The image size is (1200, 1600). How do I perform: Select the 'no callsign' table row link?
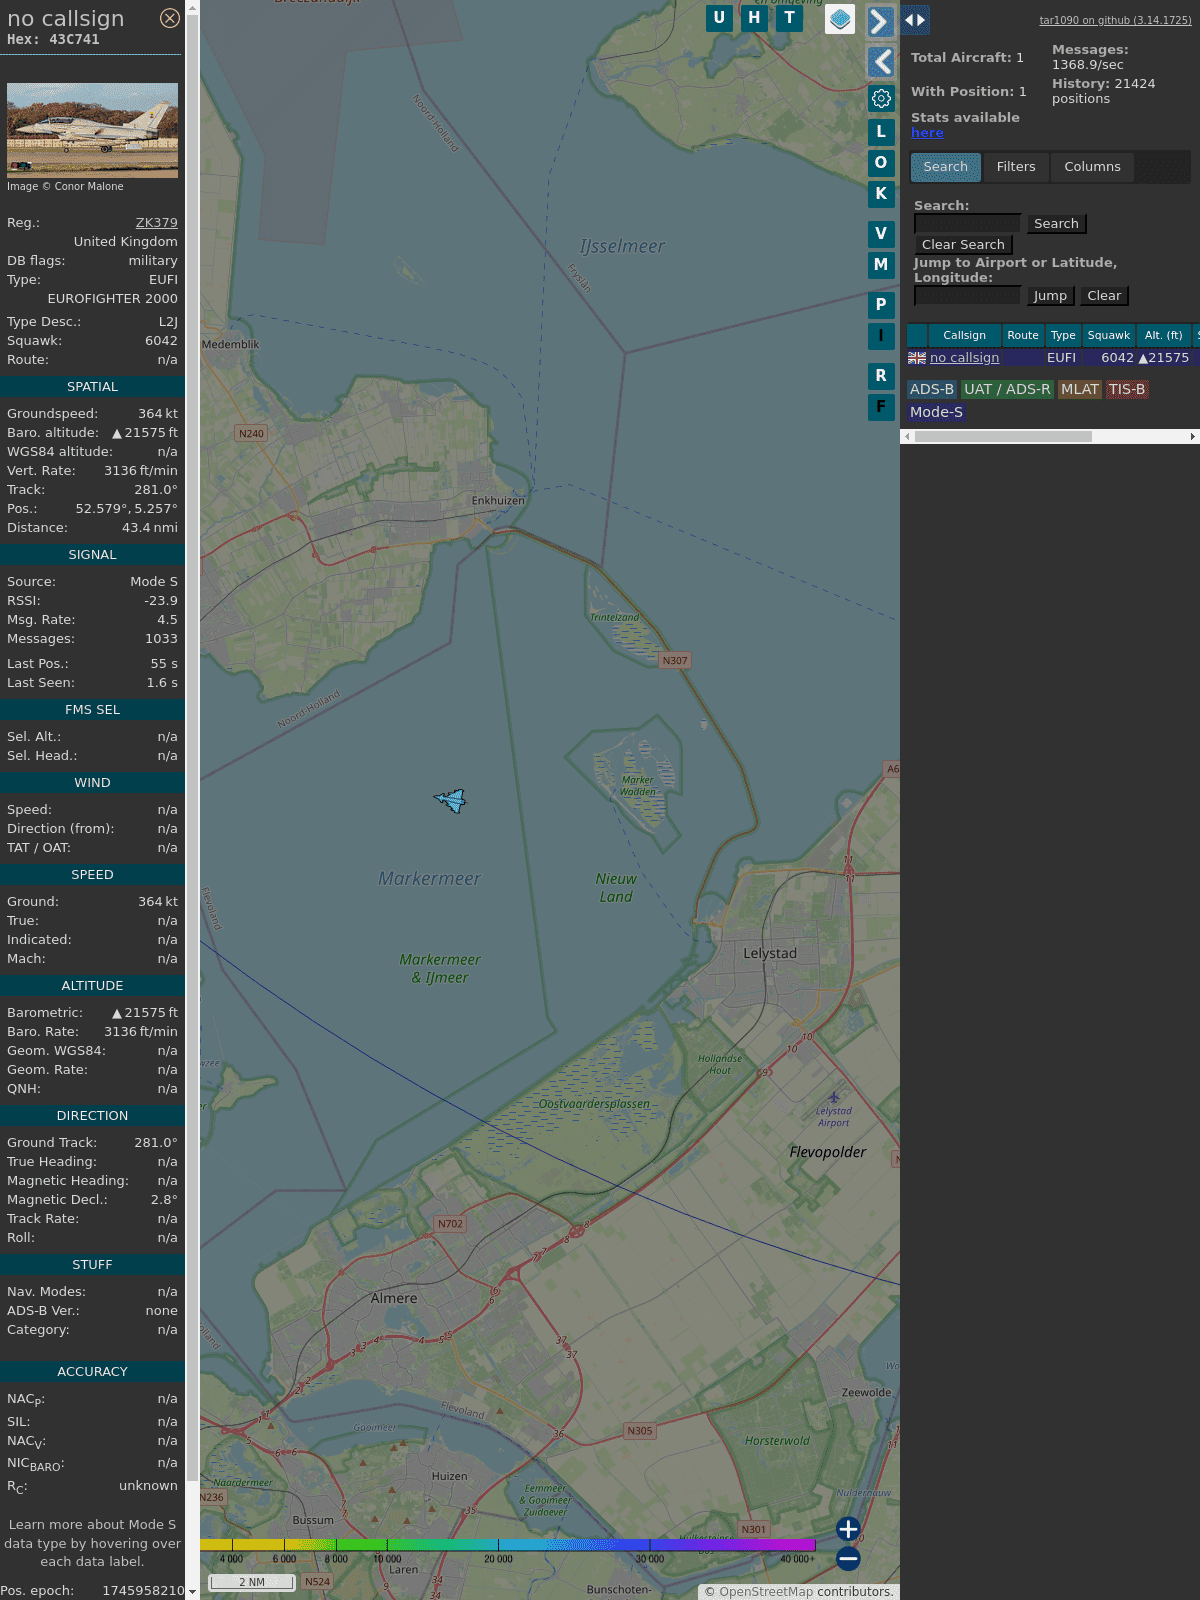click(x=964, y=358)
